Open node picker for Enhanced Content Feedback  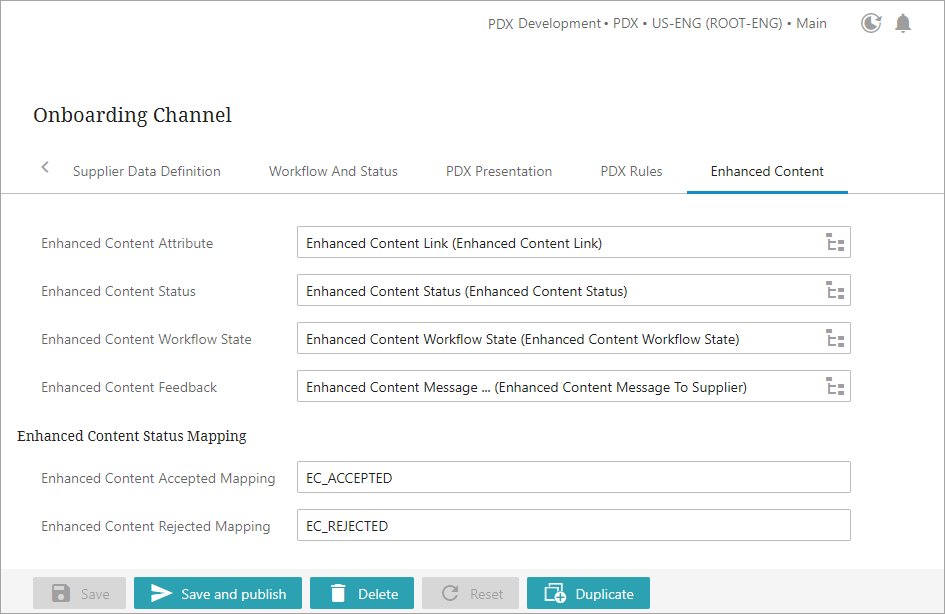tap(835, 387)
